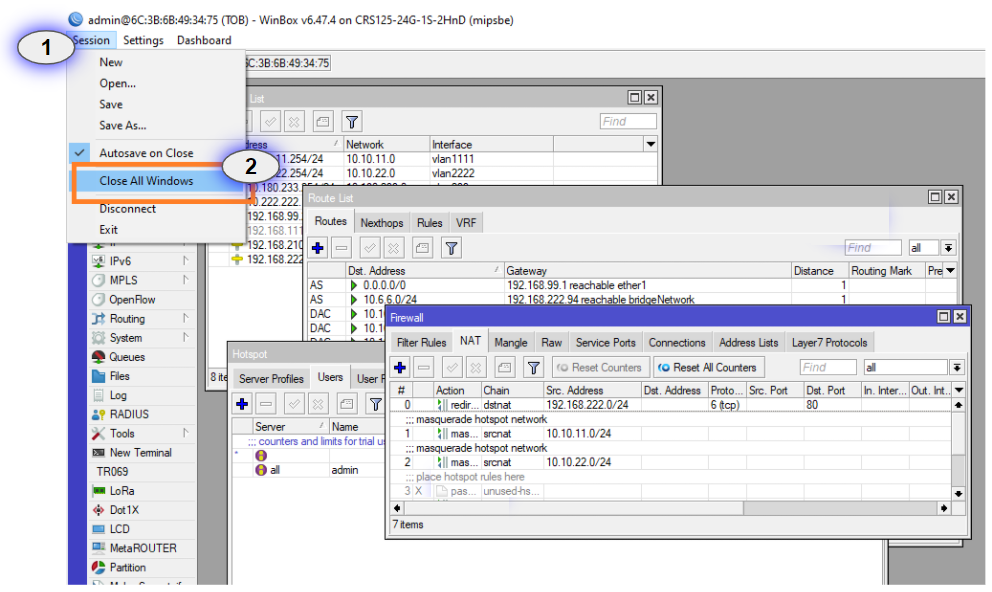Expand the Tools submenu arrow in sidebar

[186, 433]
